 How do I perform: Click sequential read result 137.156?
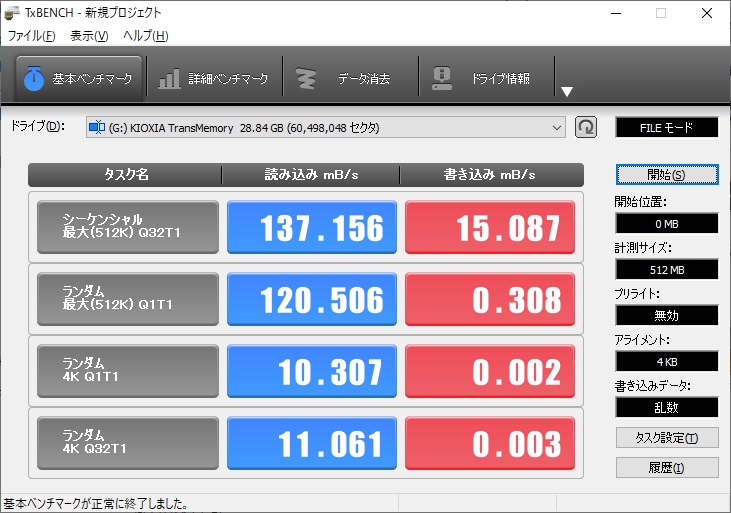pos(312,227)
